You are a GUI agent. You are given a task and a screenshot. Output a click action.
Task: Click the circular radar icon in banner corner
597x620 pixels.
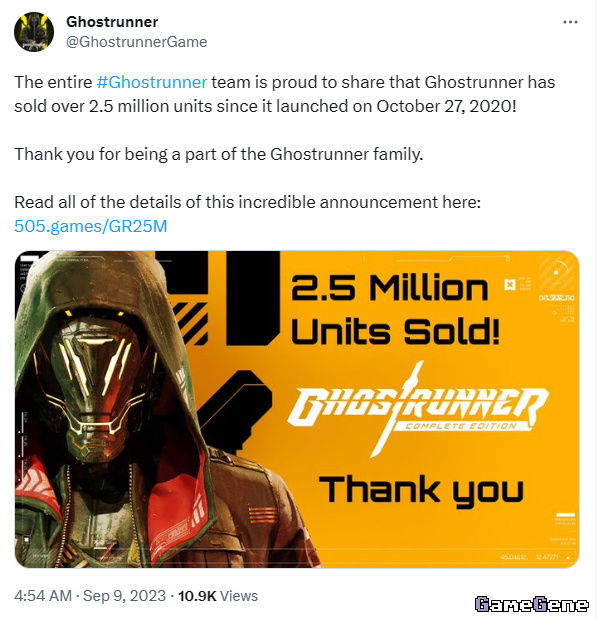point(558,273)
